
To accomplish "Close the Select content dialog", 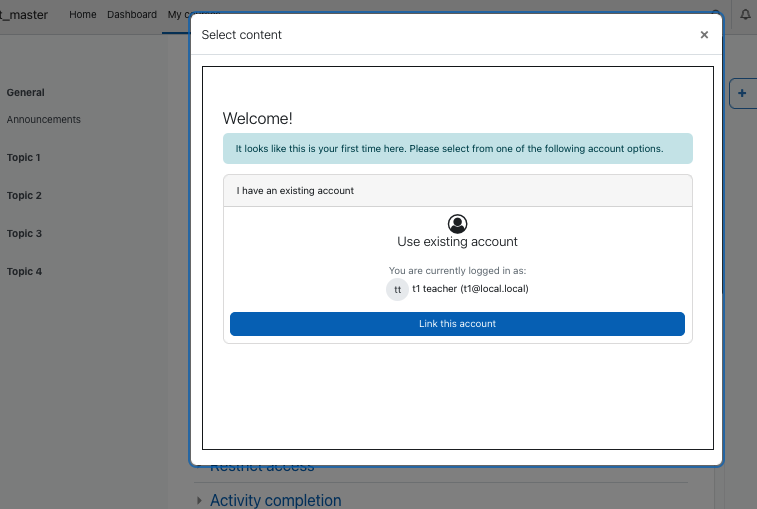I will pyautogui.click(x=704, y=35).
